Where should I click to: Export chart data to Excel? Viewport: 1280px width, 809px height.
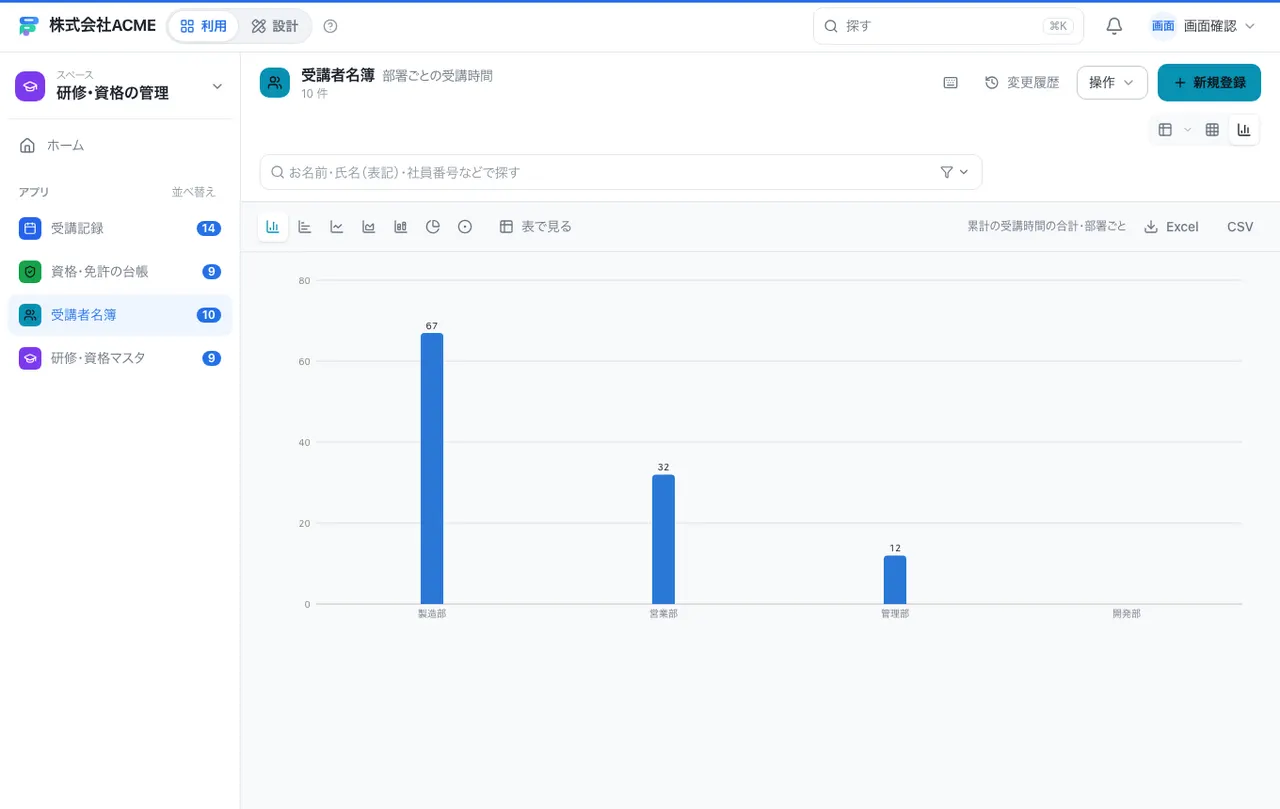point(1171,227)
